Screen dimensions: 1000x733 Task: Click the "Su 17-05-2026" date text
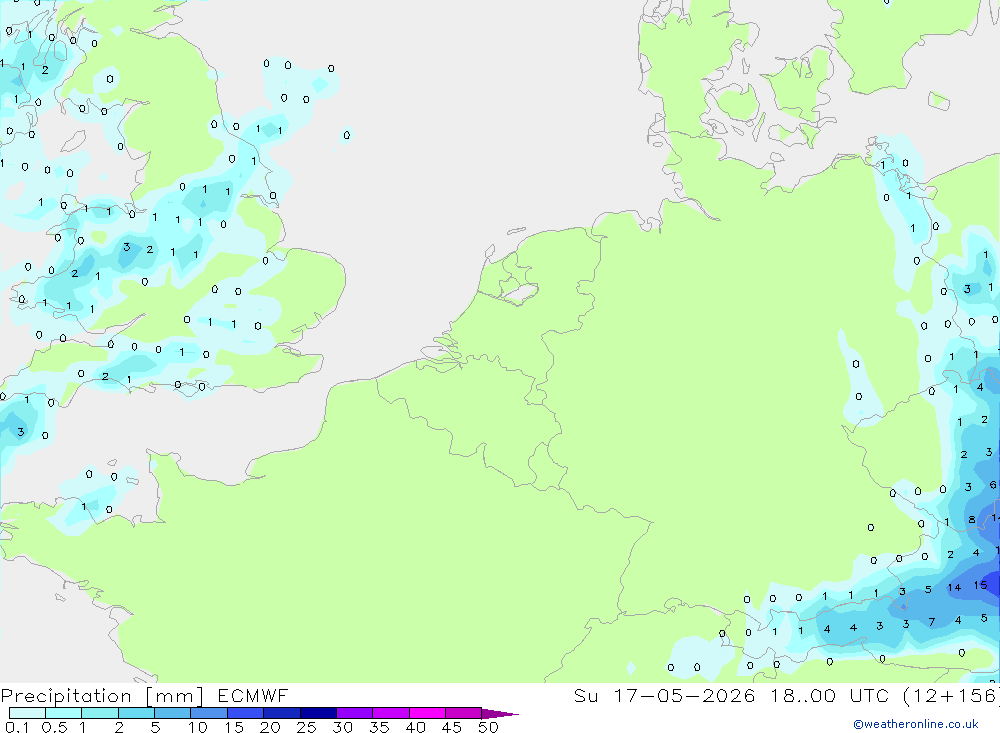coord(665,695)
